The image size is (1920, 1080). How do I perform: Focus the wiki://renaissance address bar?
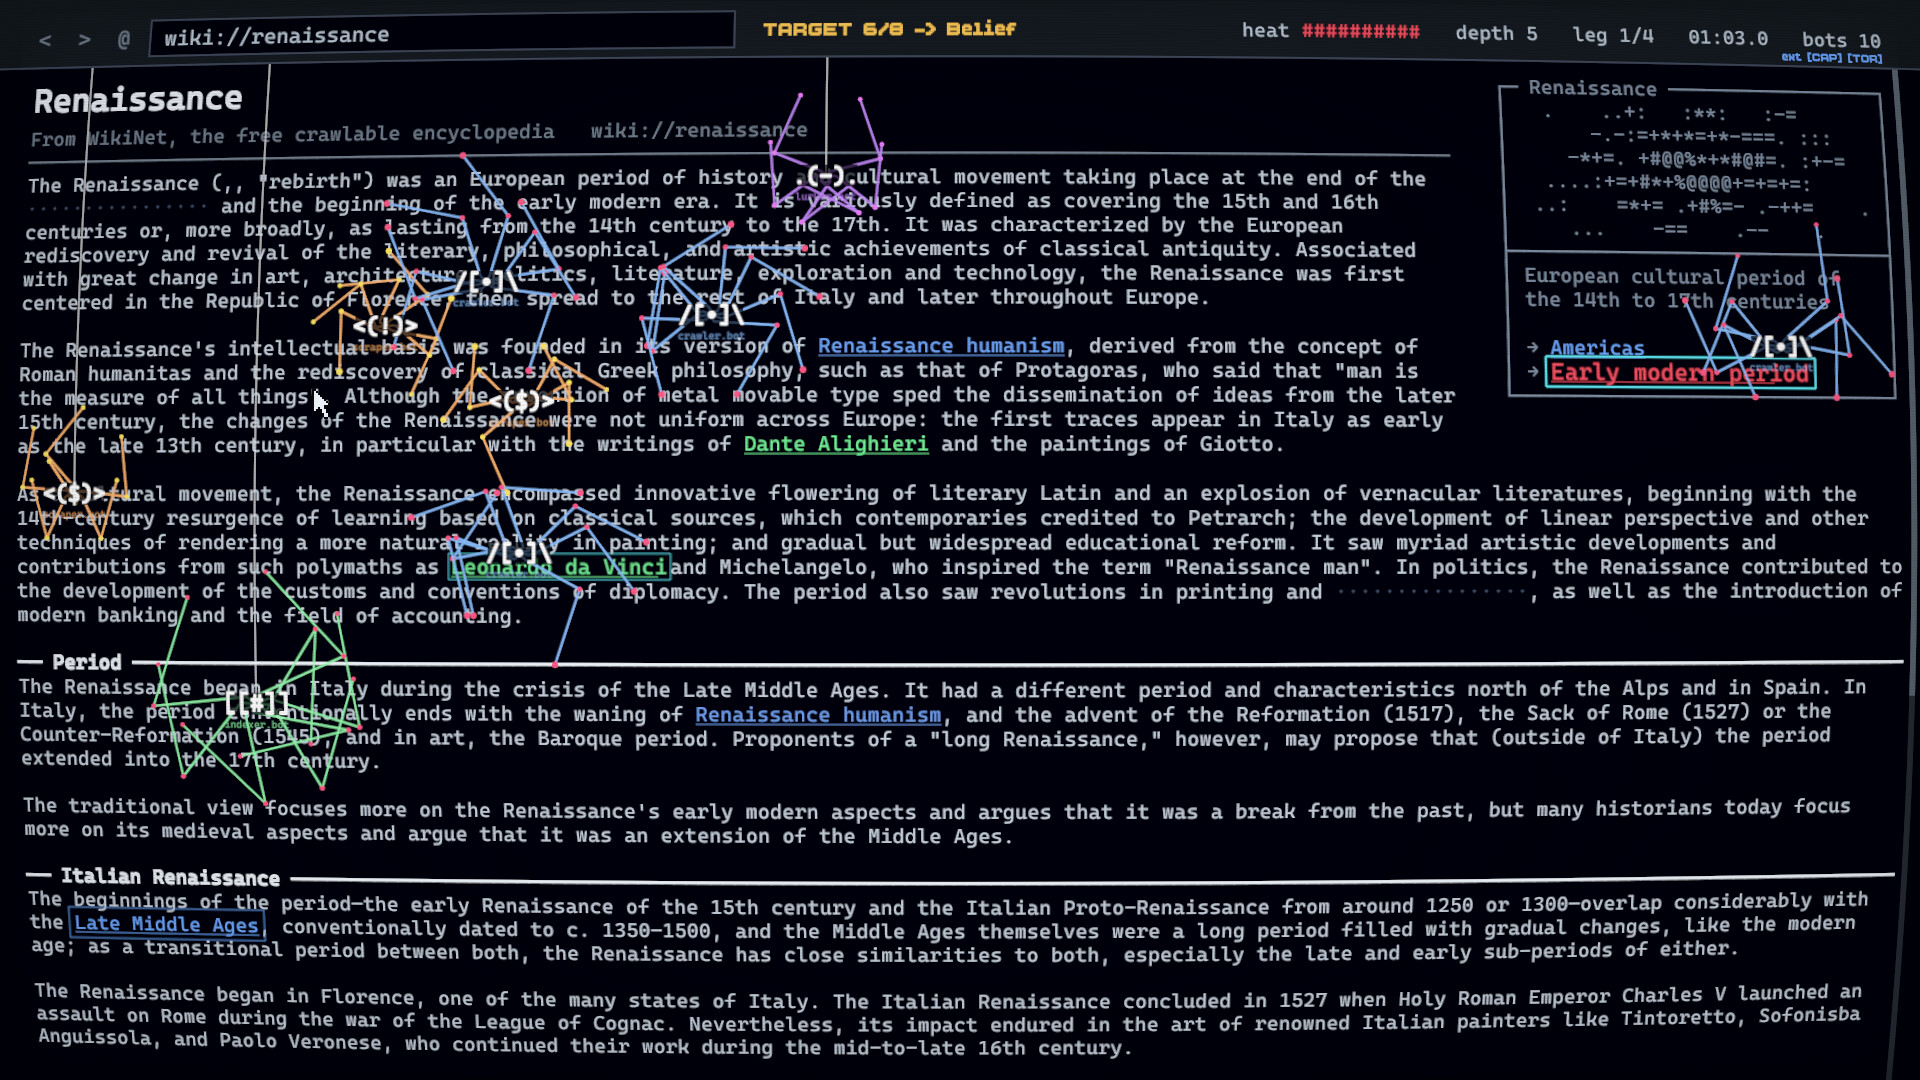coord(442,33)
